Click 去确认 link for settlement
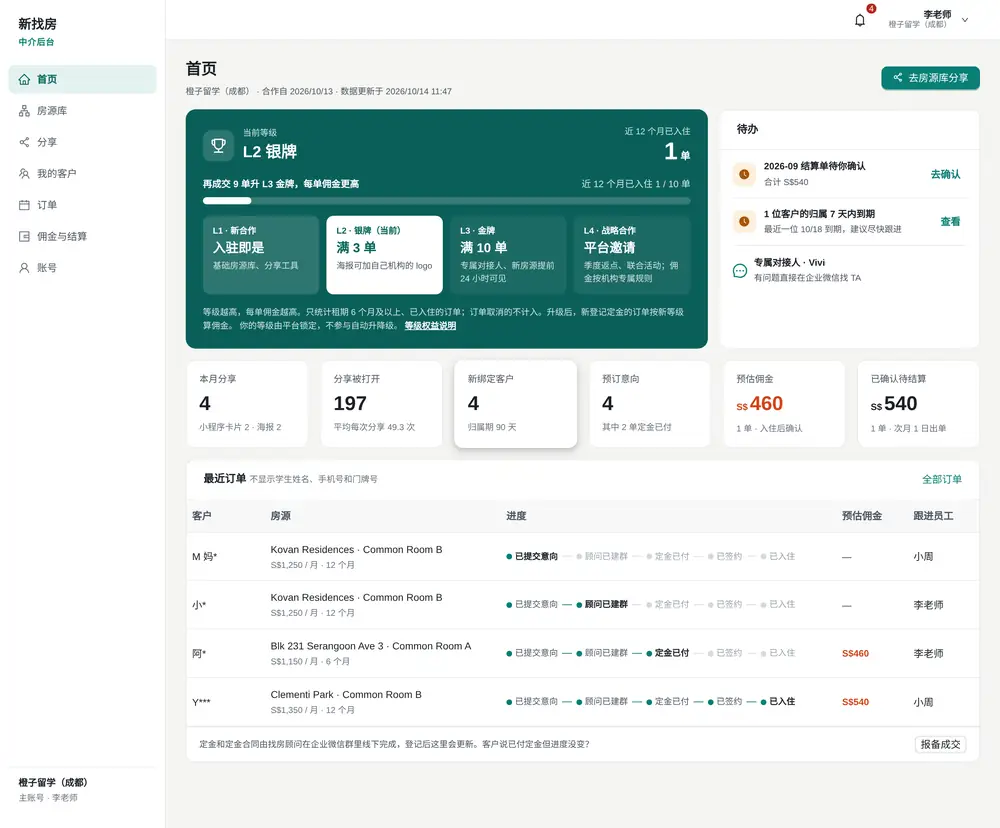Screen dimensions: 1000x828 click(x=945, y=174)
